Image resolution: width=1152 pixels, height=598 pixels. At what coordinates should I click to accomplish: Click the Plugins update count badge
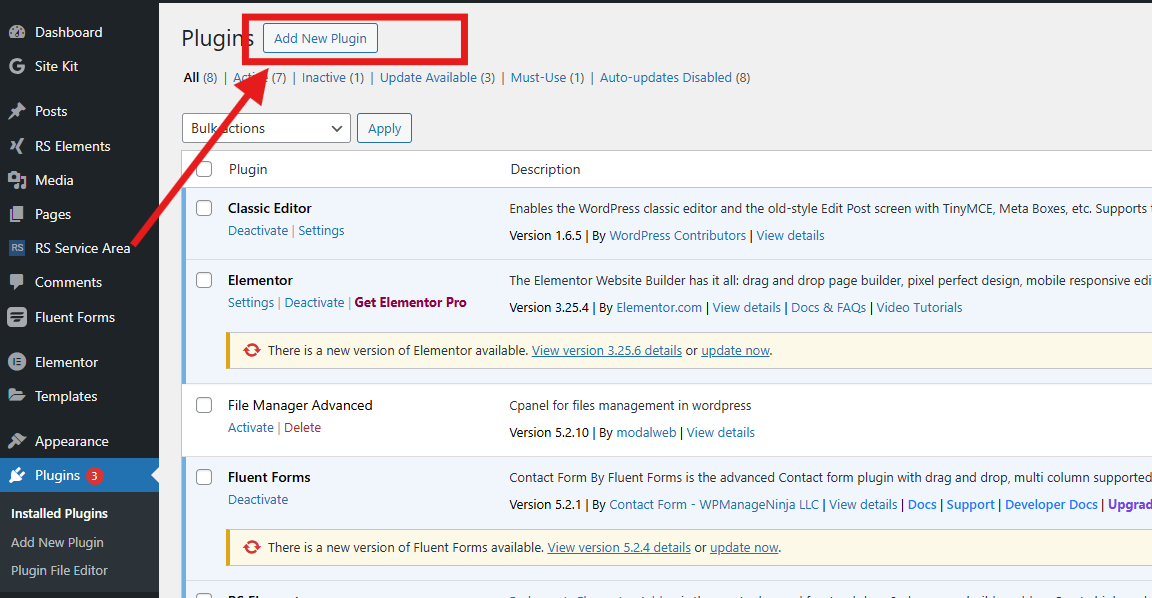[94, 476]
